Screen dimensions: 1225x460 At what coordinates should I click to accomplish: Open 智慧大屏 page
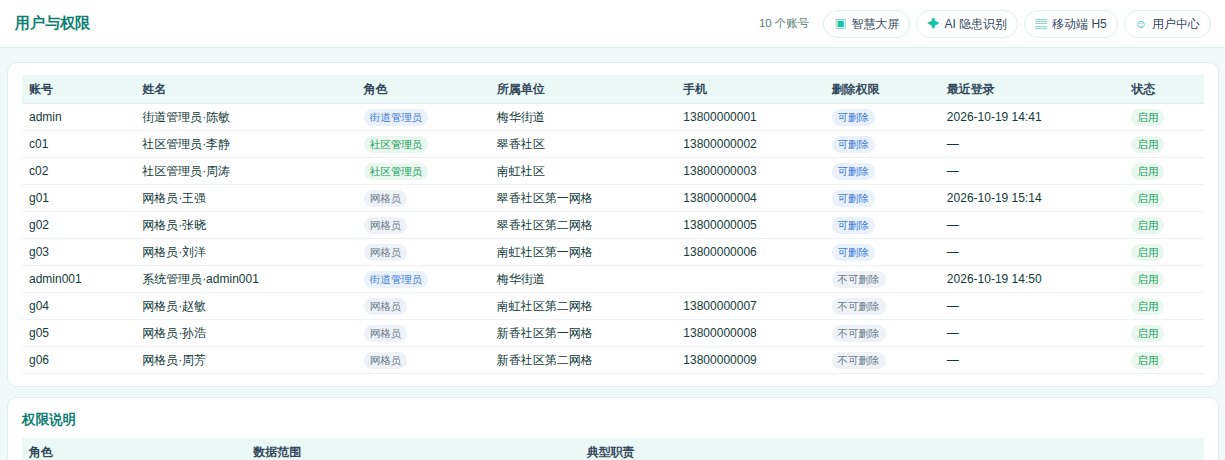(x=866, y=24)
